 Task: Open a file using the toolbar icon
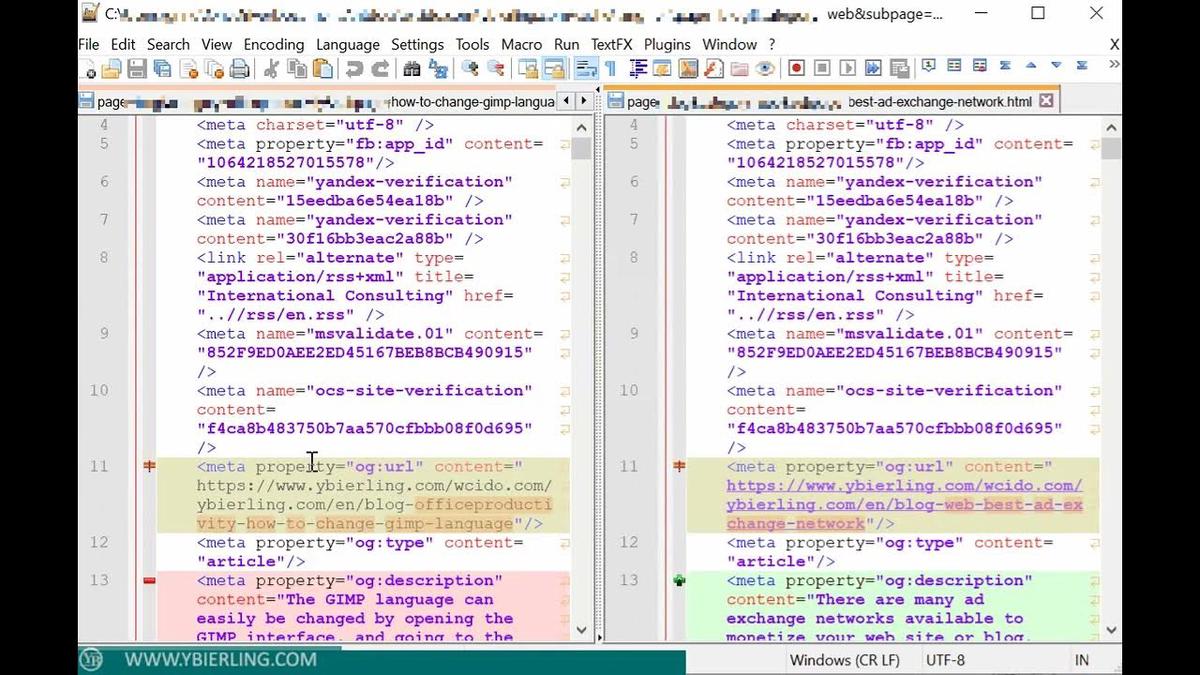pyautogui.click(x=113, y=67)
